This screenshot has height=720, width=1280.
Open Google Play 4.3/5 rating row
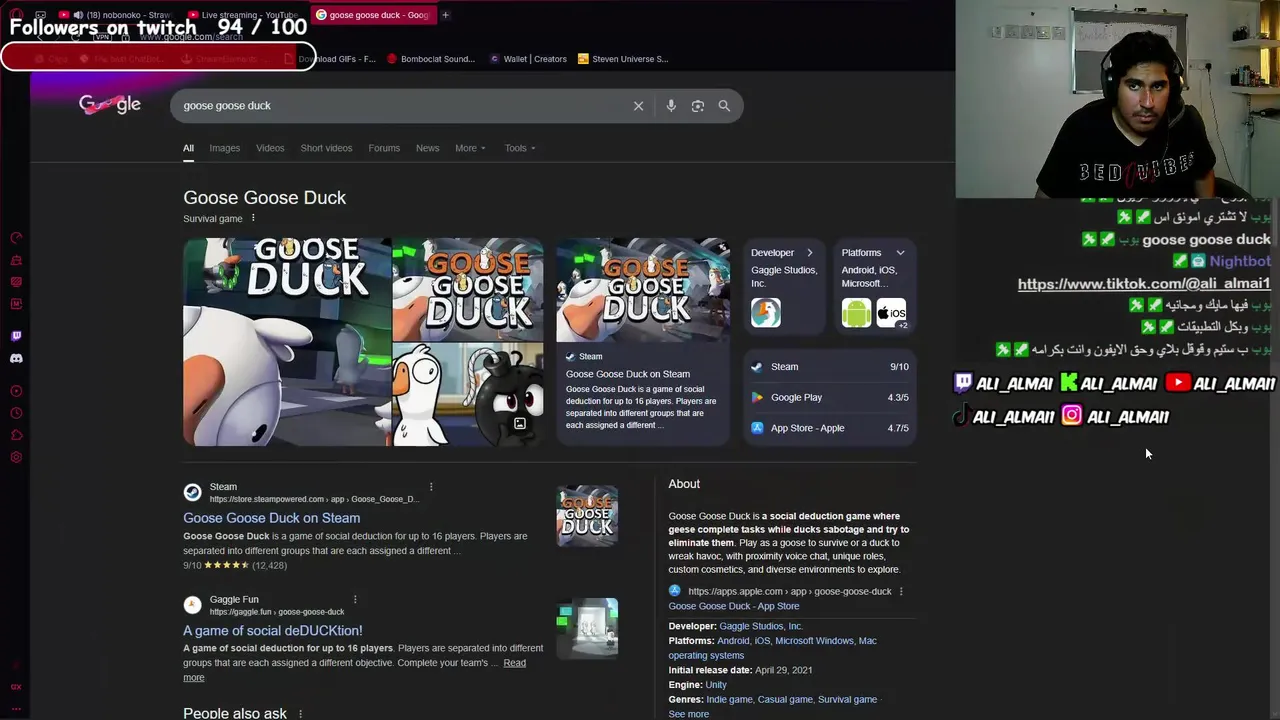click(830, 397)
